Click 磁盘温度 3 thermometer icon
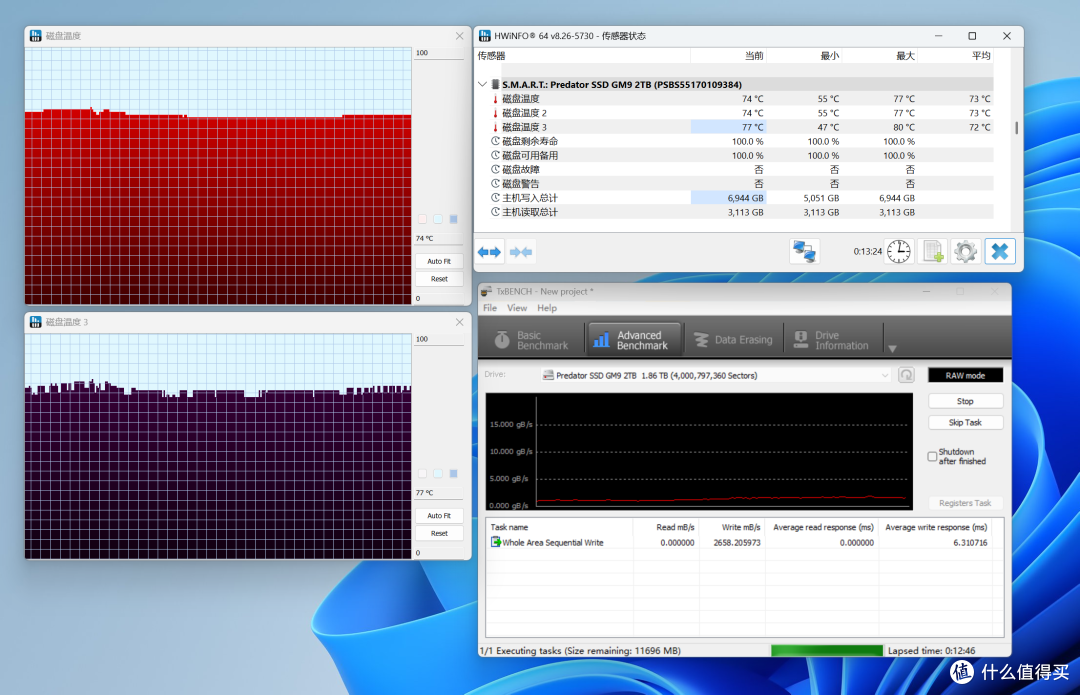Viewport: 1080px width, 695px height. pyautogui.click(x=495, y=127)
